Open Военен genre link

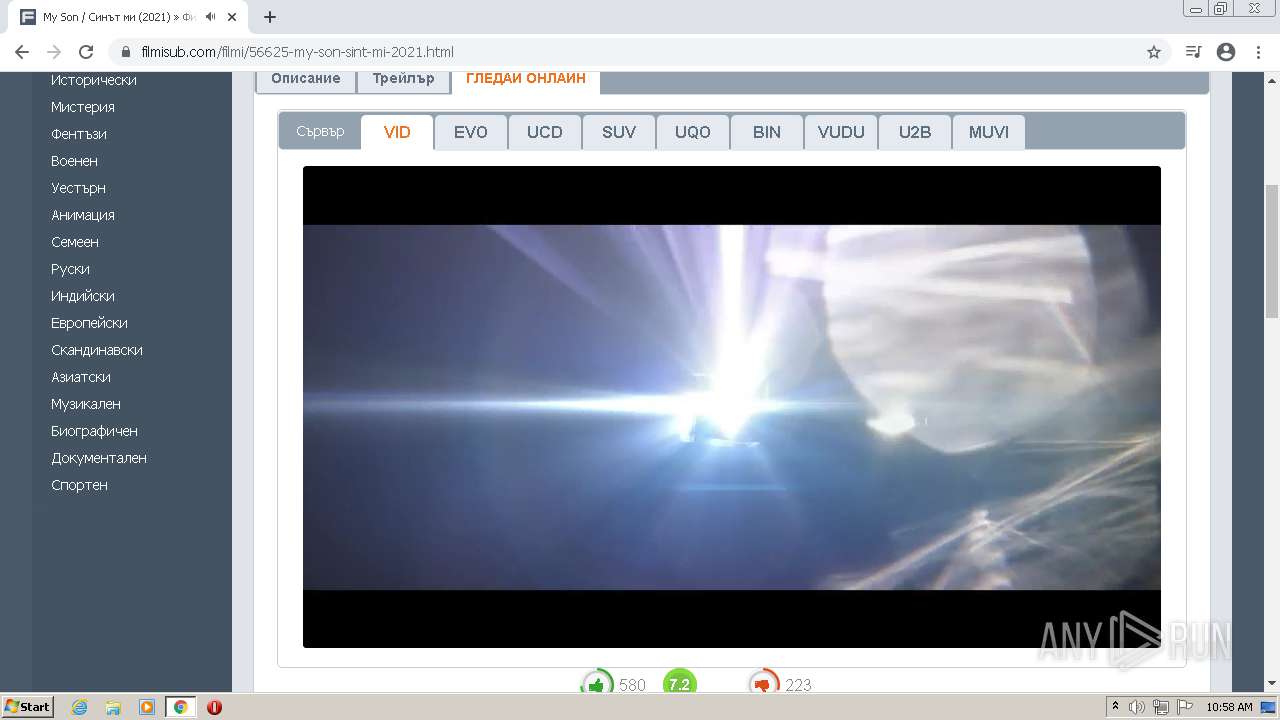pos(74,161)
